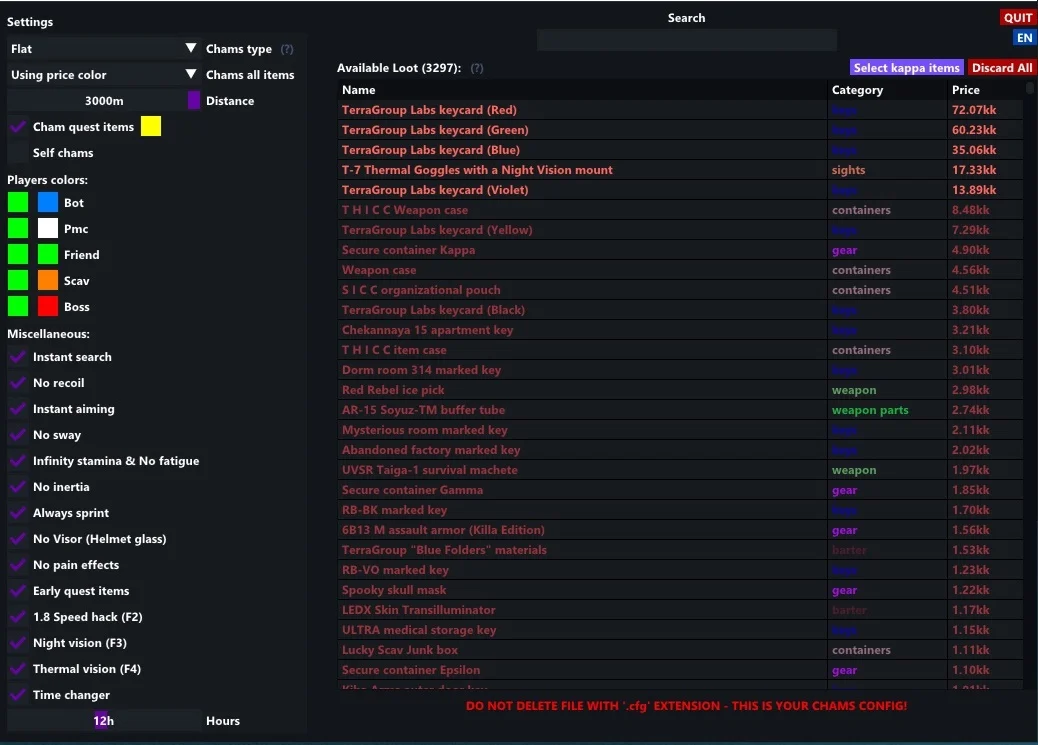Sort the loot list by Price column
1038x745 pixels.
(x=966, y=90)
